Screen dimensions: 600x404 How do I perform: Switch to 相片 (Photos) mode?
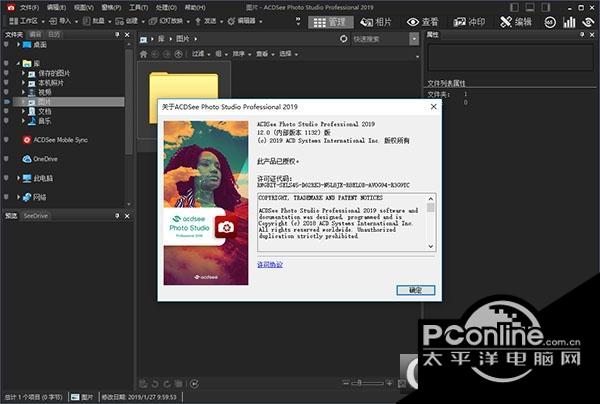376,22
